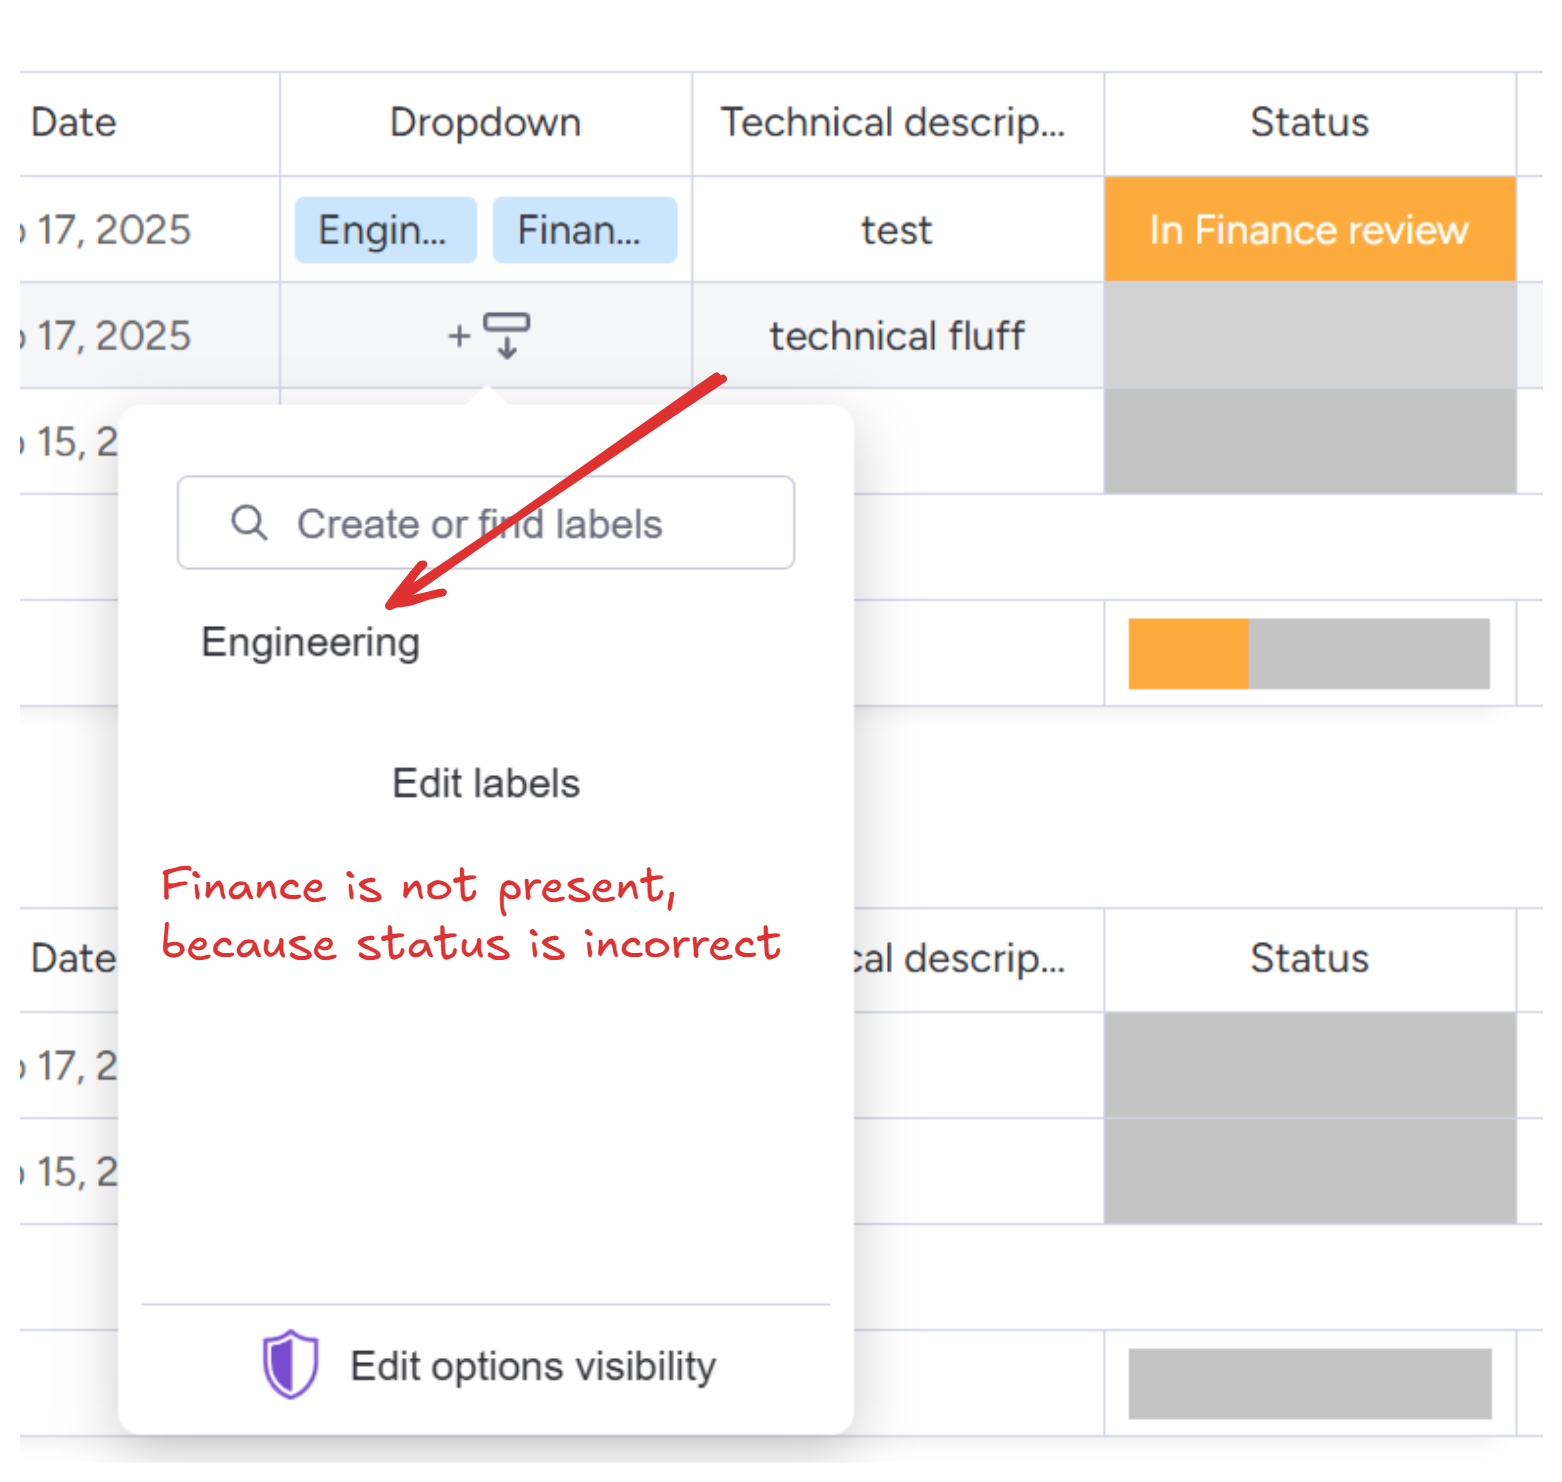
Task: Click the top Dropdown column header
Action: [485, 123]
